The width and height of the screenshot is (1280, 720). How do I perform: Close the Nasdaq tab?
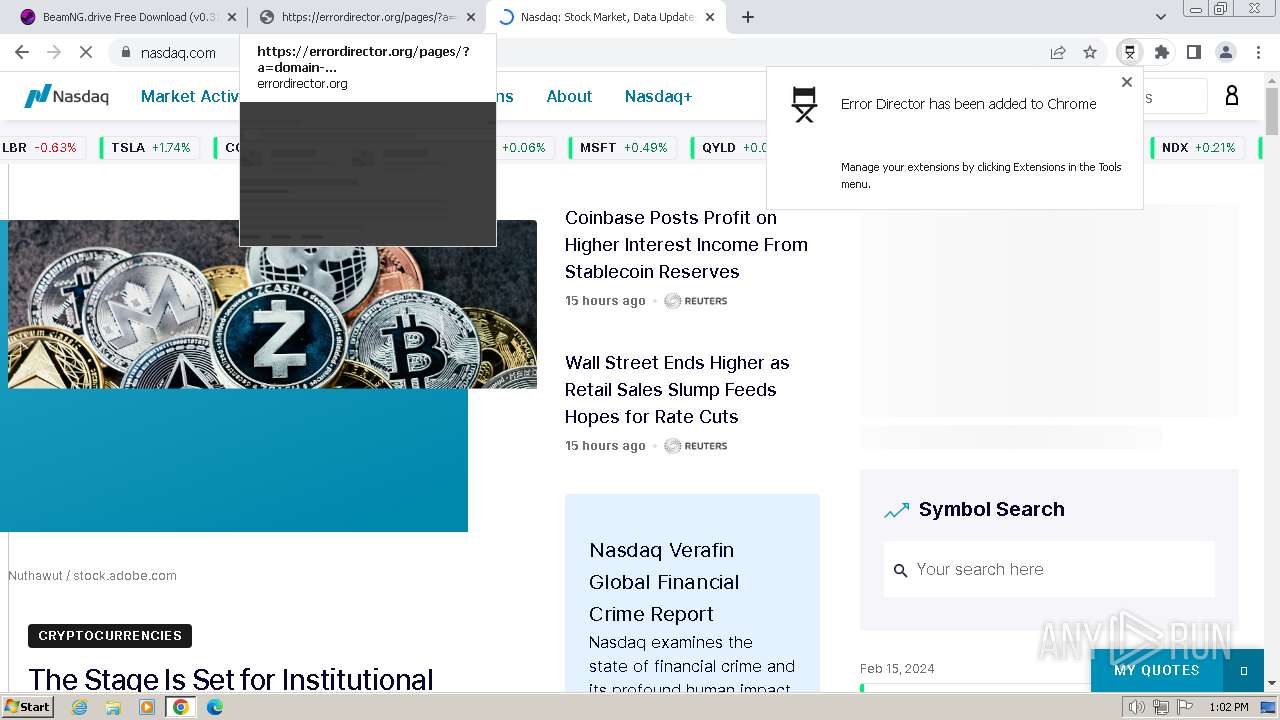[710, 17]
